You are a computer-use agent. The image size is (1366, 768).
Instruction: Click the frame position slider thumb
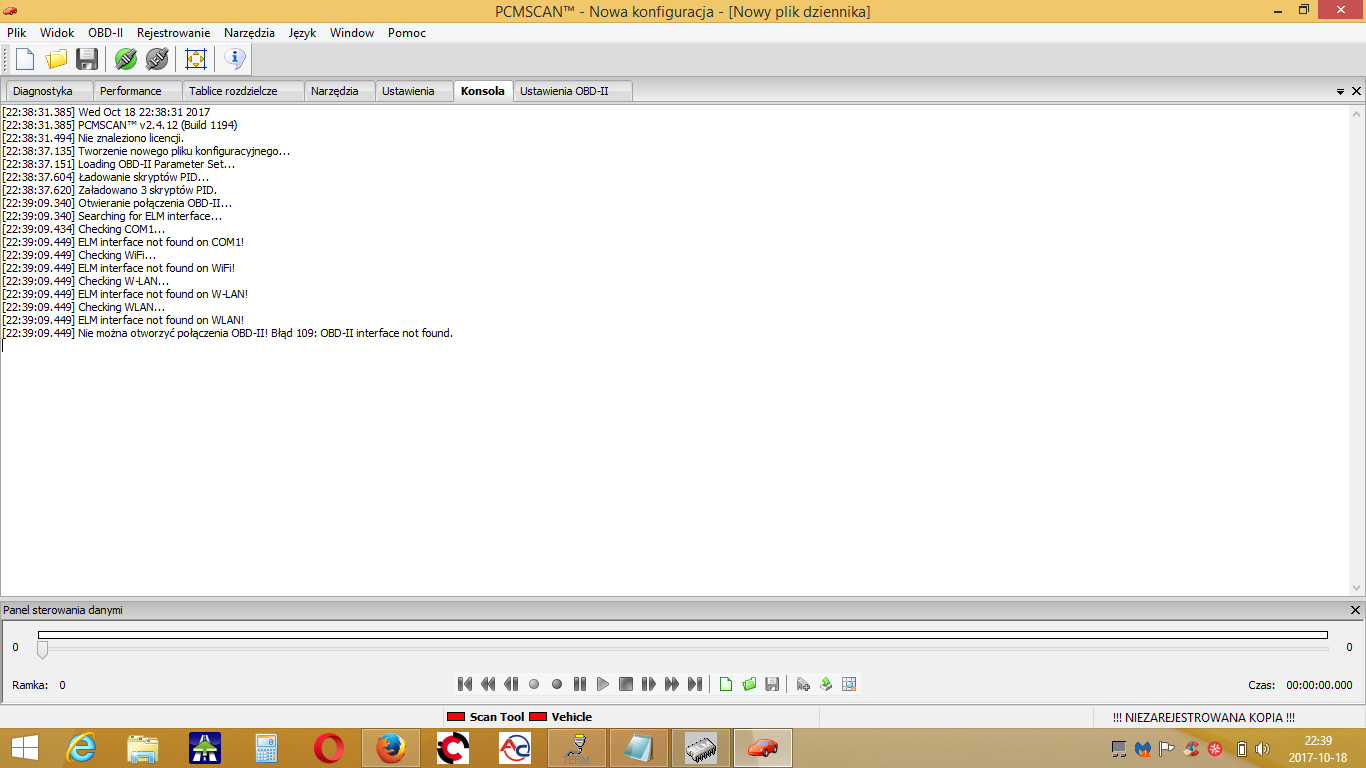[42, 650]
